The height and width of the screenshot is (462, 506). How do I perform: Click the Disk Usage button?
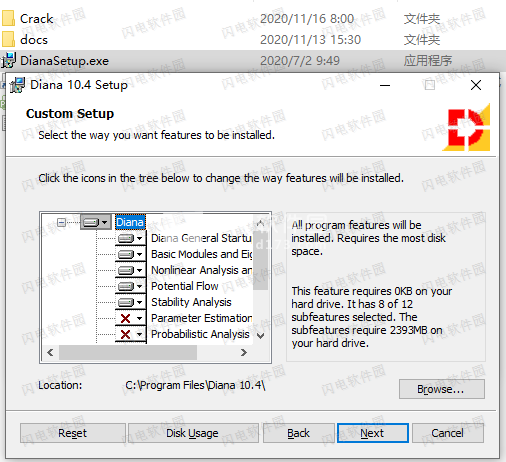(193, 433)
